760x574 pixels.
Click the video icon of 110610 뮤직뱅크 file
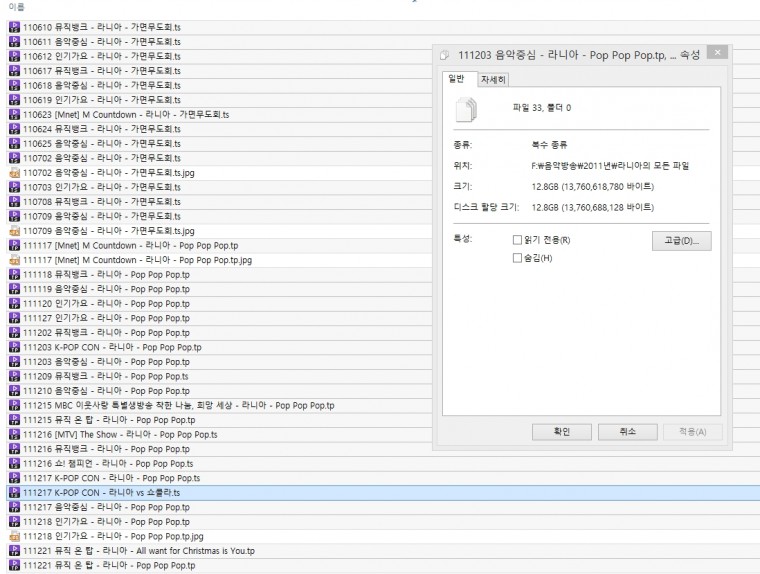15,27
